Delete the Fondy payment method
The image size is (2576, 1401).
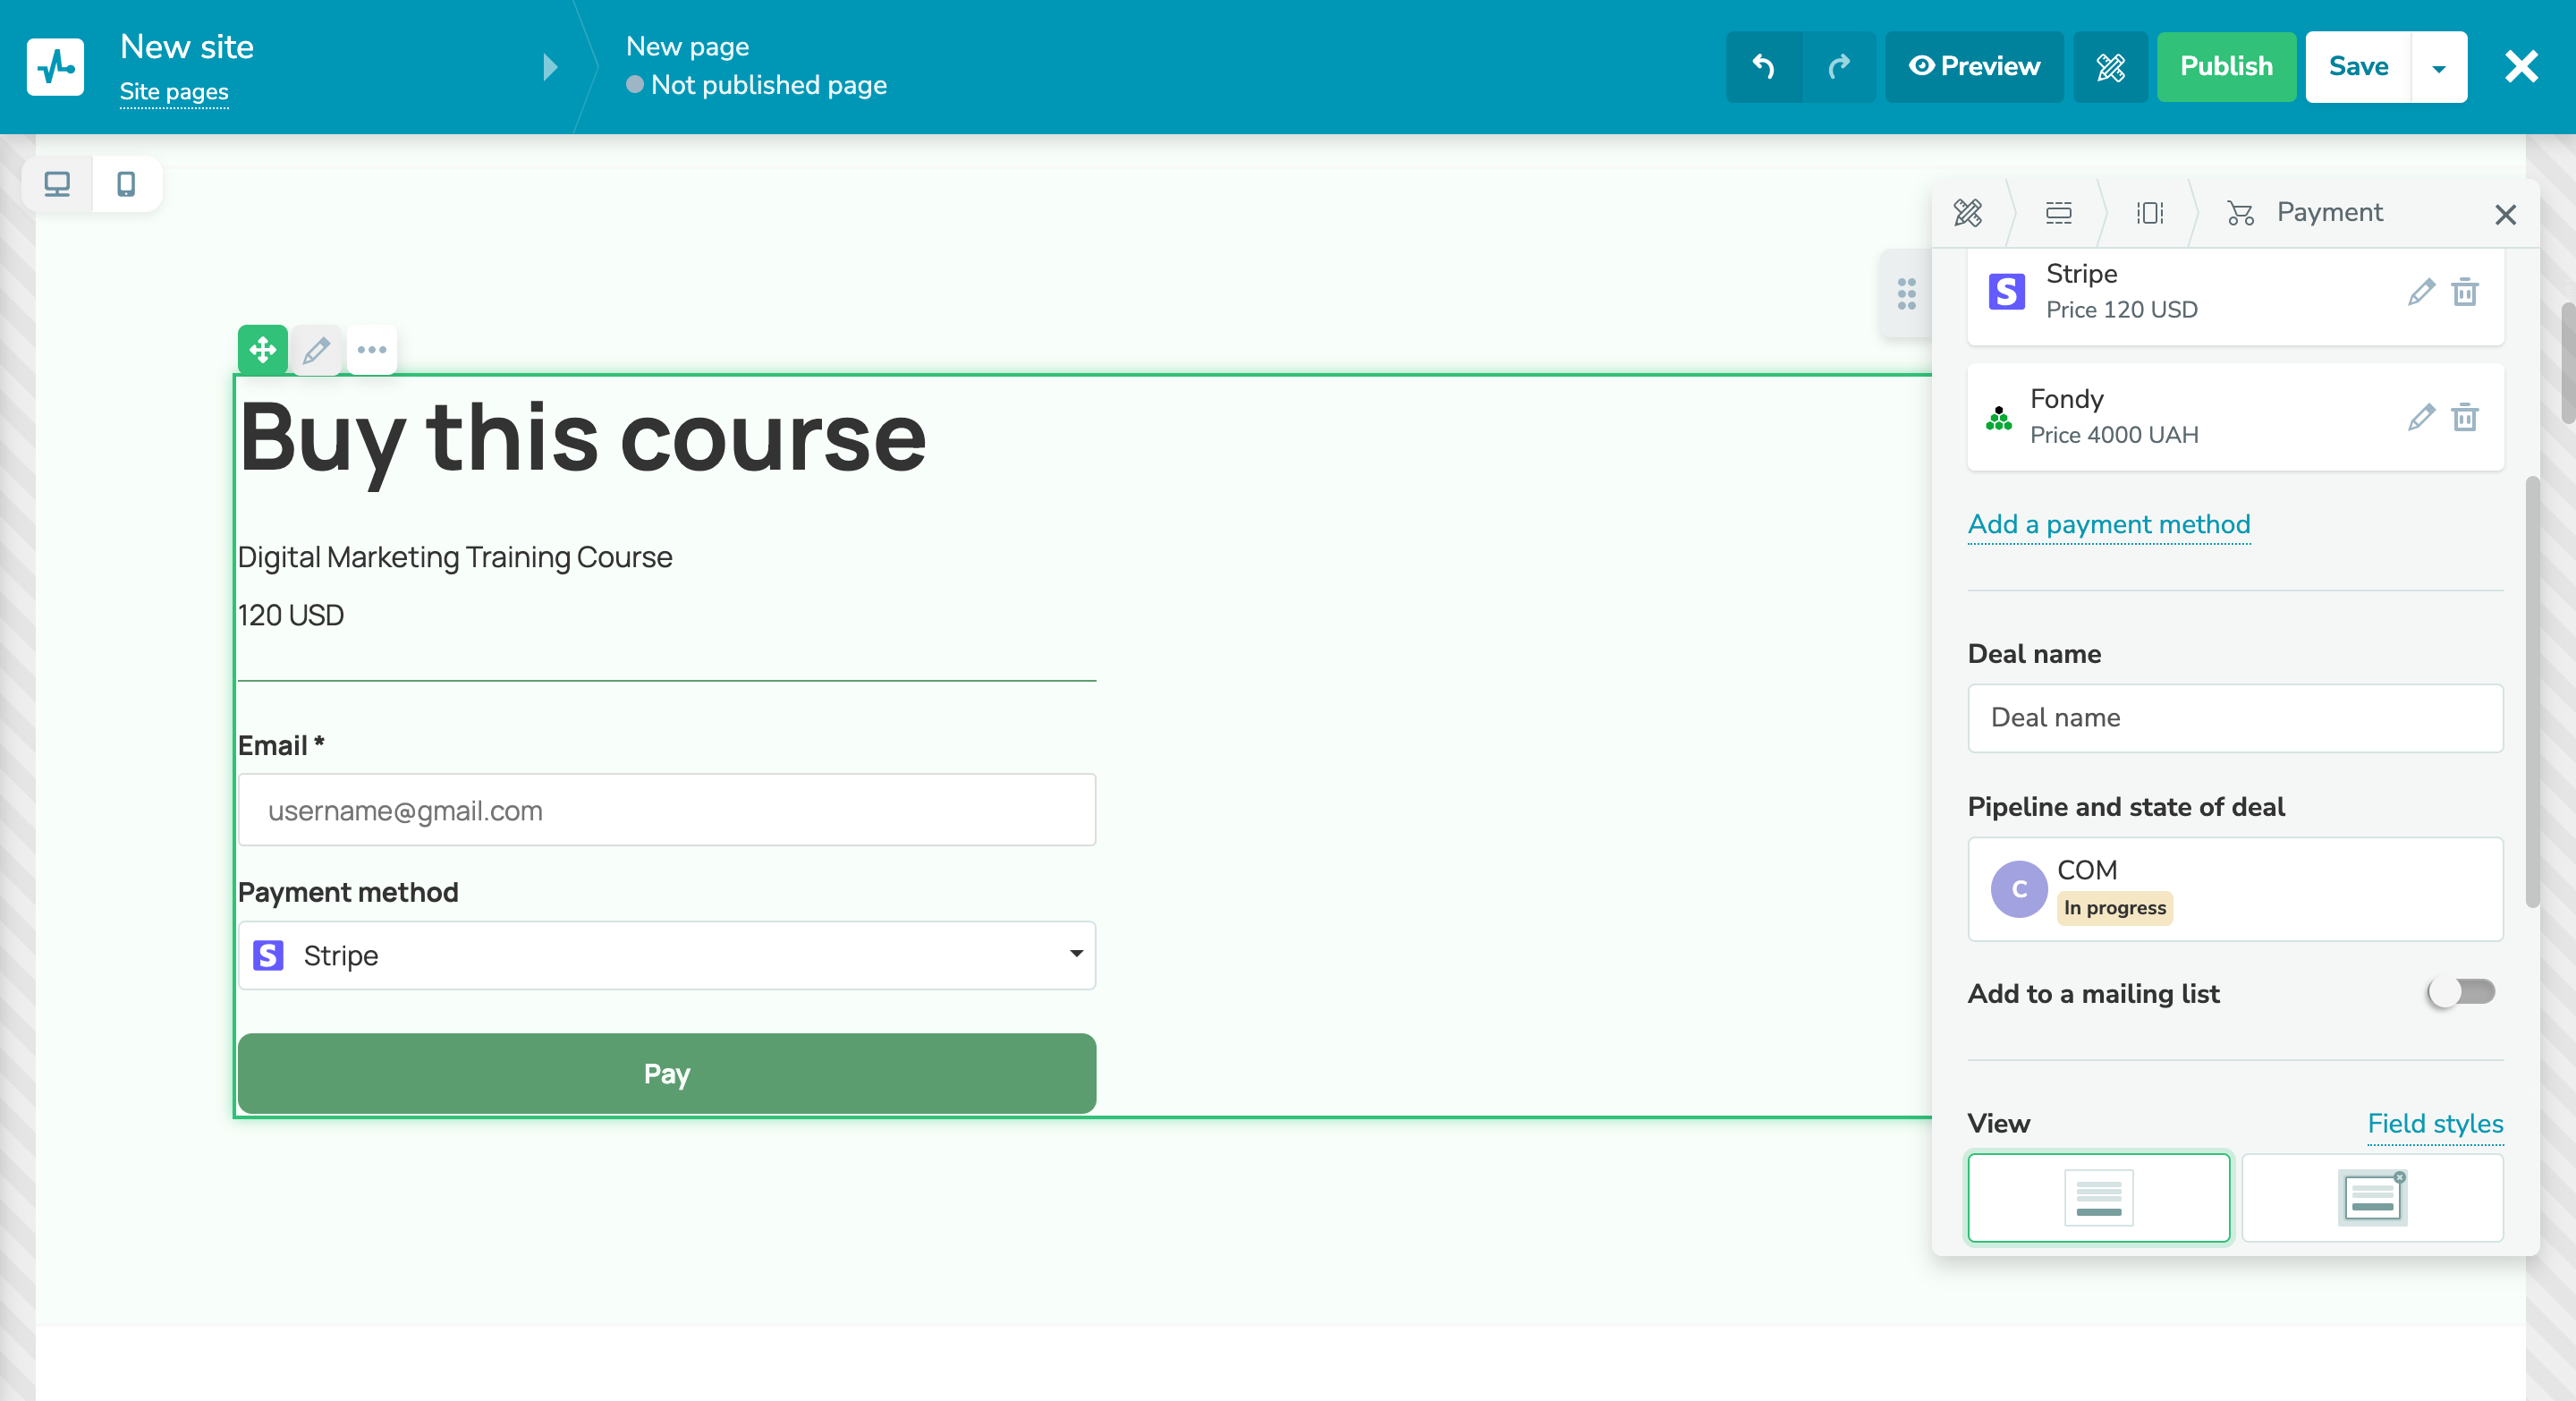coord(2466,419)
